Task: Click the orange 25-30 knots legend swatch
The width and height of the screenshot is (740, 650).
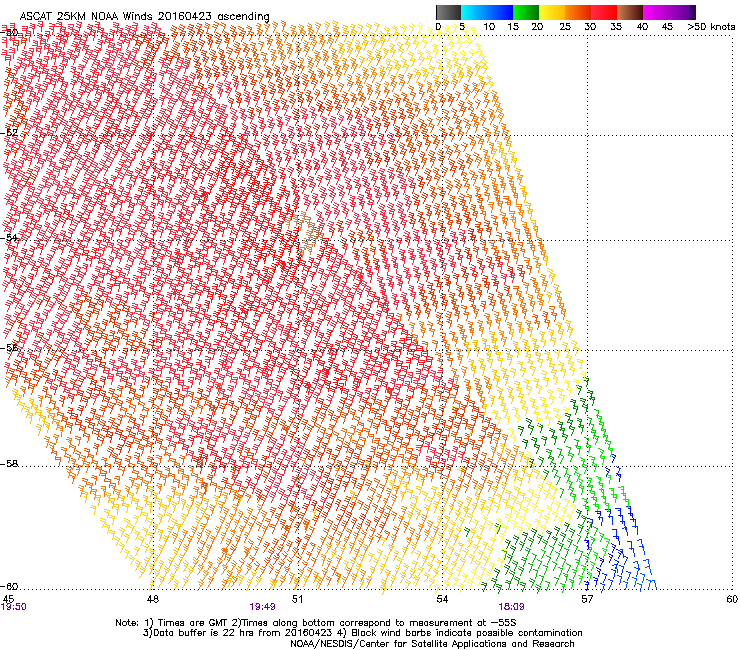Action: 578,12
